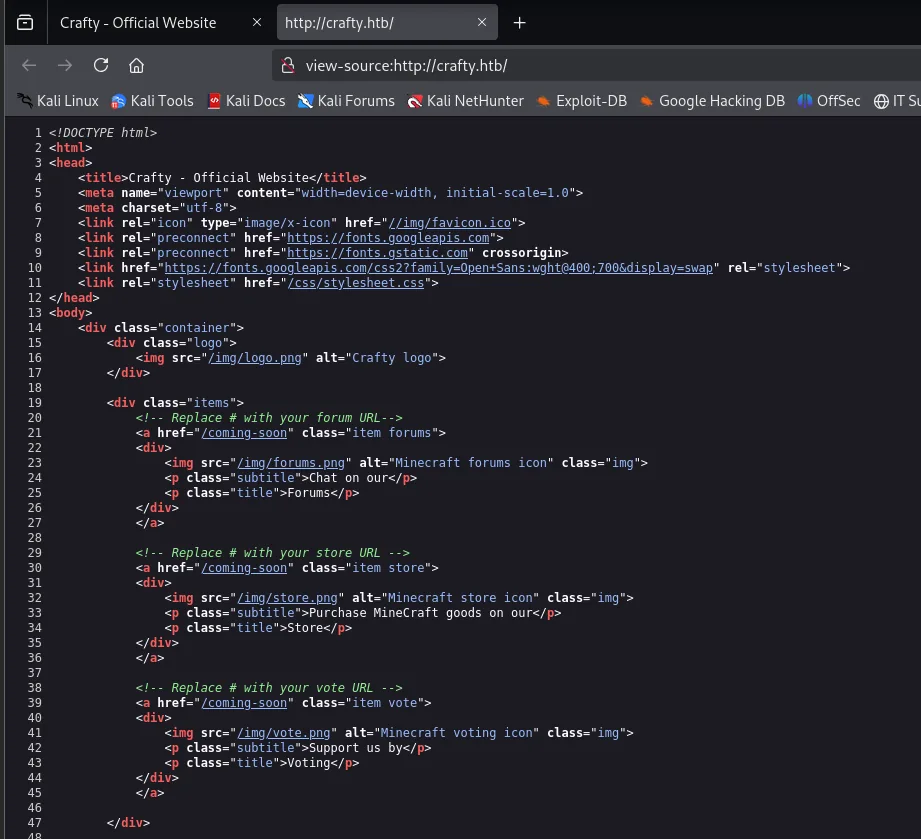Open the OffSec bookmark
Image resolution: width=921 pixels, height=839 pixels.
[829, 101]
